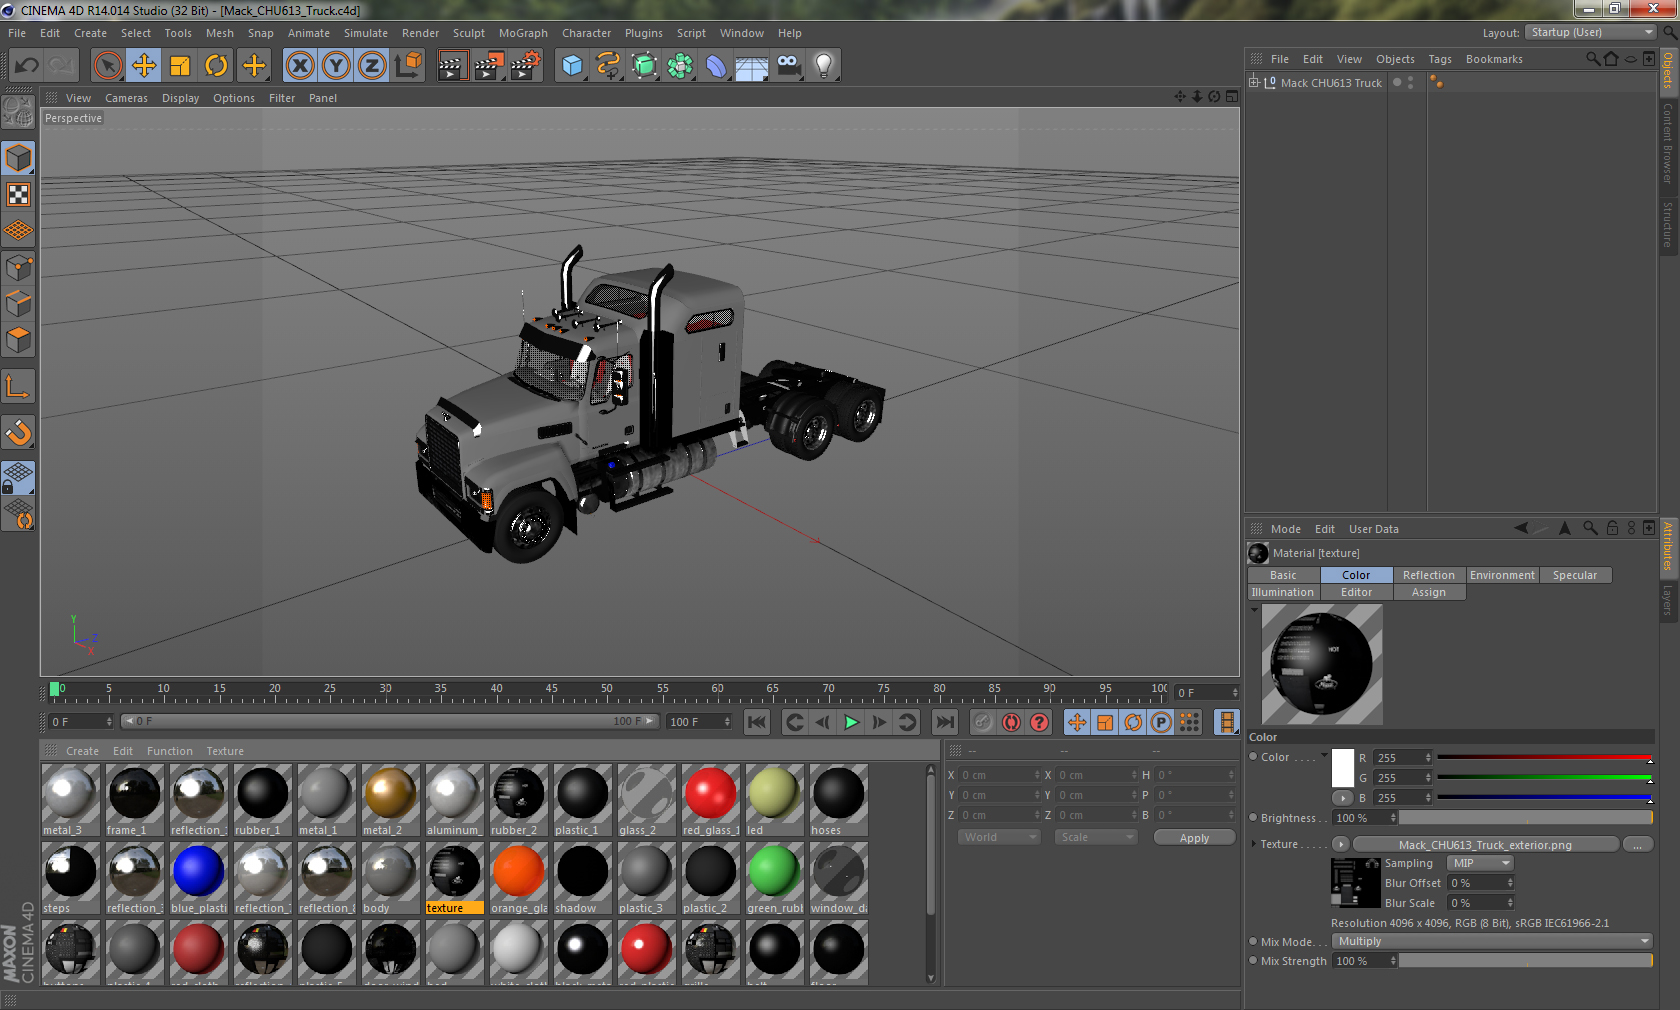Render the active view
The image size is (1680, 1010).
(x=453, y=66)
